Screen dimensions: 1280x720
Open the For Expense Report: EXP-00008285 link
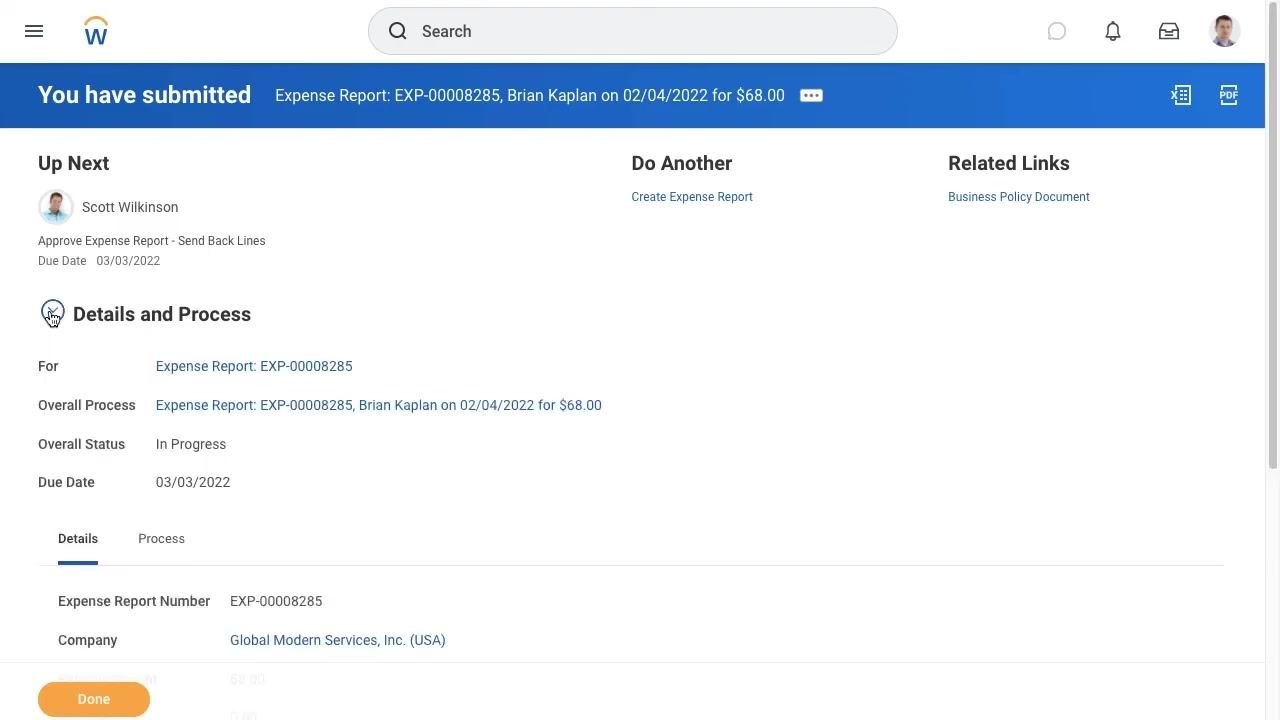[254, 366]
